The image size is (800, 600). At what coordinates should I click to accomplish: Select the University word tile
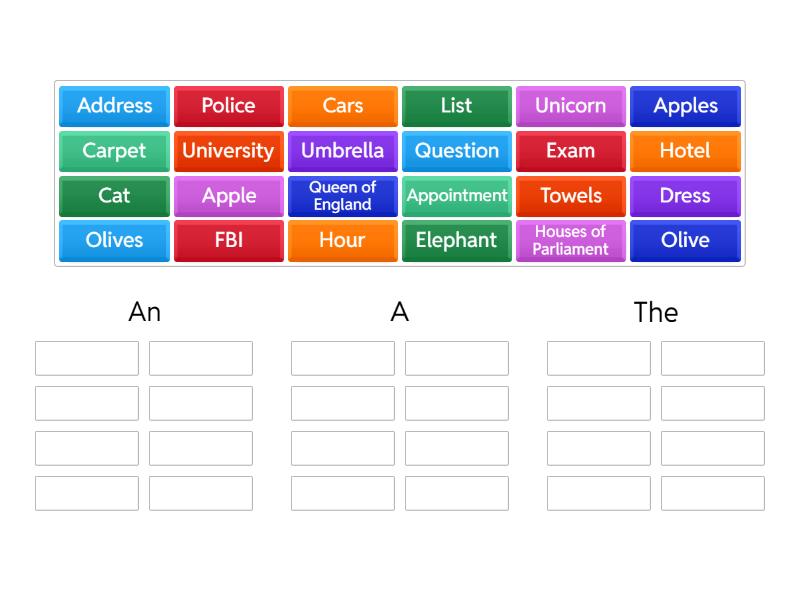pyautogui.click(x=228, y=151)
